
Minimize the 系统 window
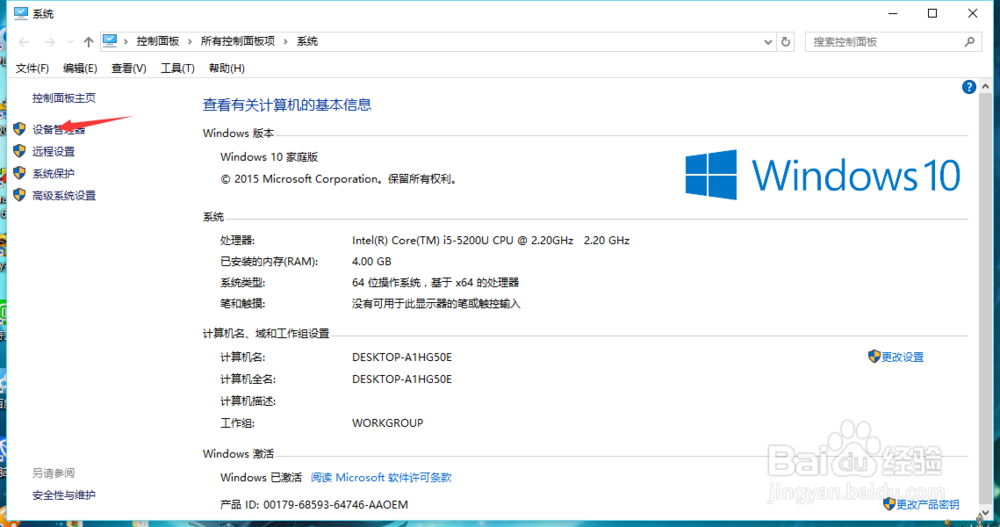coord(893,13)
